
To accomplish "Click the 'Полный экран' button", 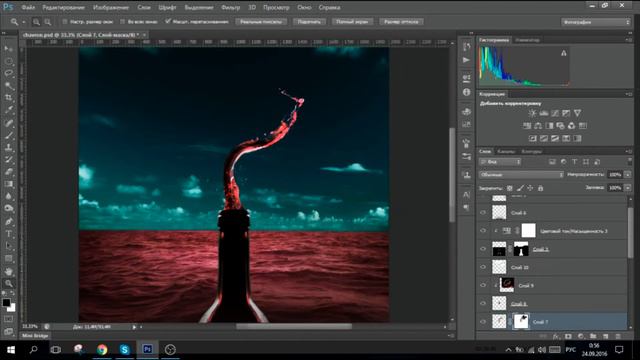I will 352,22.
